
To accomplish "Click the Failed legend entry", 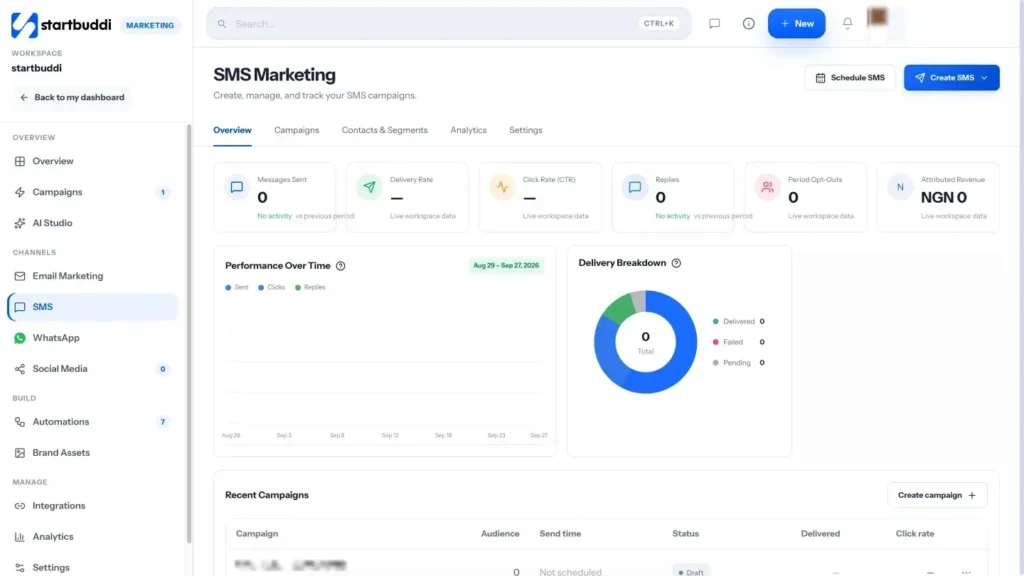I will pyautogui.click(x=739, y=342).
